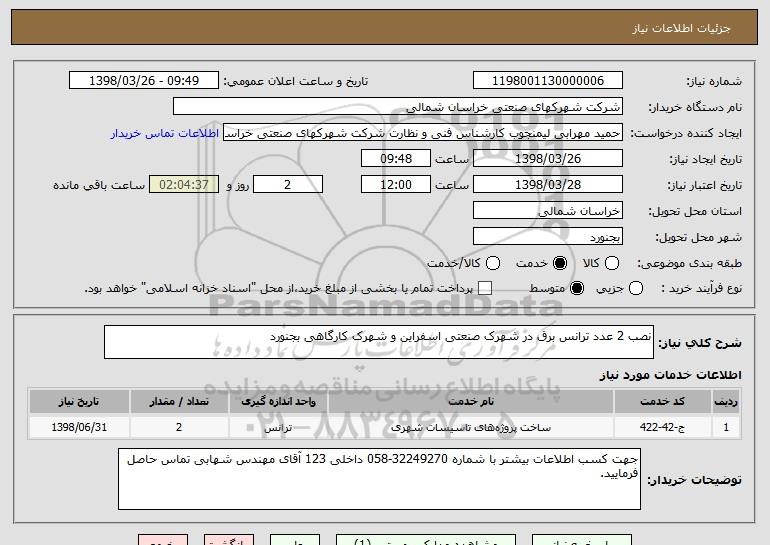The height and width of the screenshot is (545, 770).
Task: Choose the متوسط purchase process option
Action: pyautogui.click(x=577, y=288)
